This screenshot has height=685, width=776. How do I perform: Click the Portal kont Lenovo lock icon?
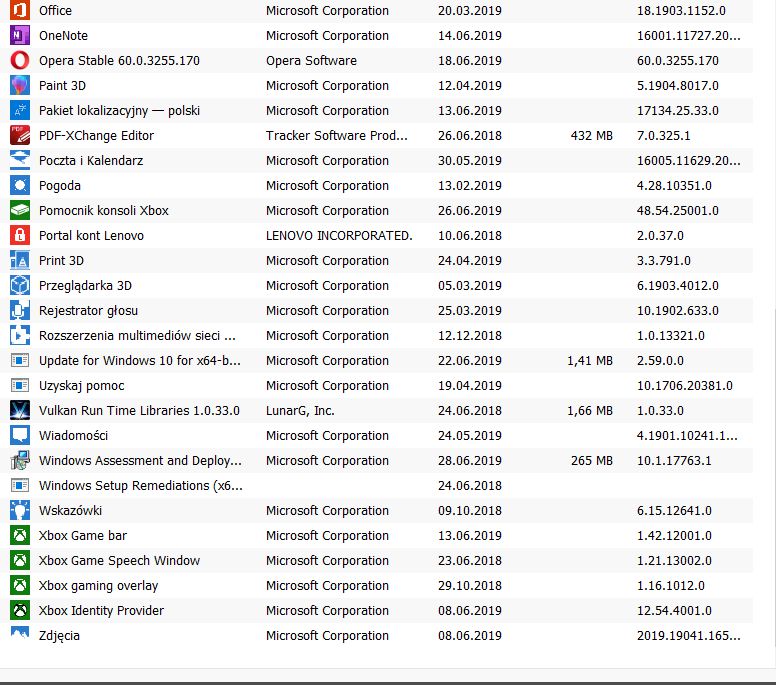(x=20, y=236)
